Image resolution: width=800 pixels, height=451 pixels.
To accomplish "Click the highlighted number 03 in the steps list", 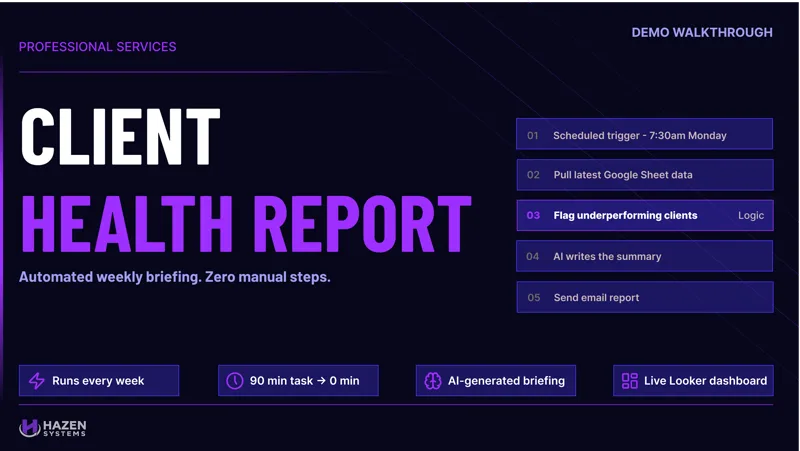I will tap(533, 215).
